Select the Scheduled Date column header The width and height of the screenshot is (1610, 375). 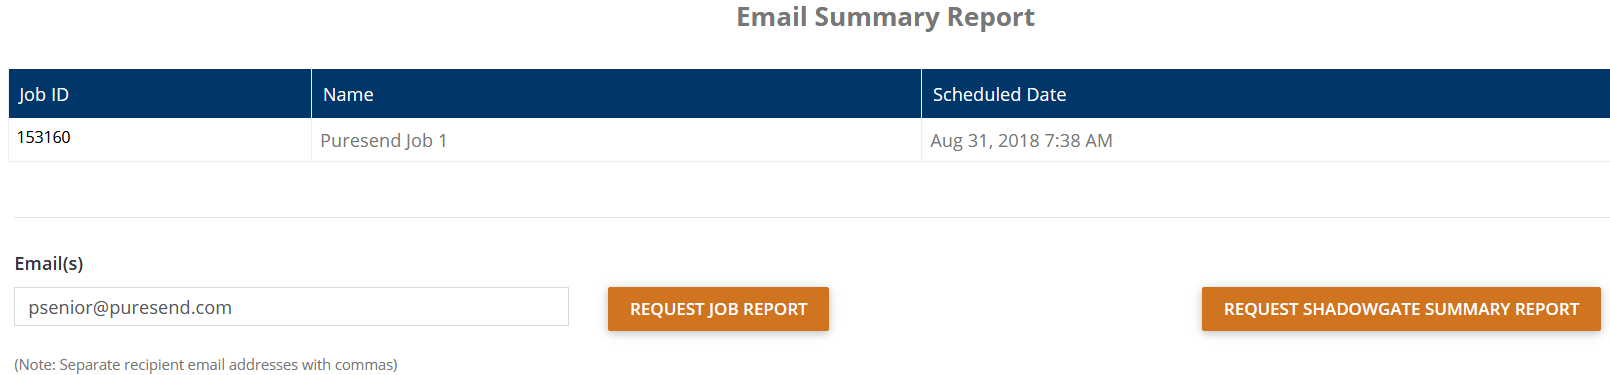pyautogui.click(x=1265, y=94)
